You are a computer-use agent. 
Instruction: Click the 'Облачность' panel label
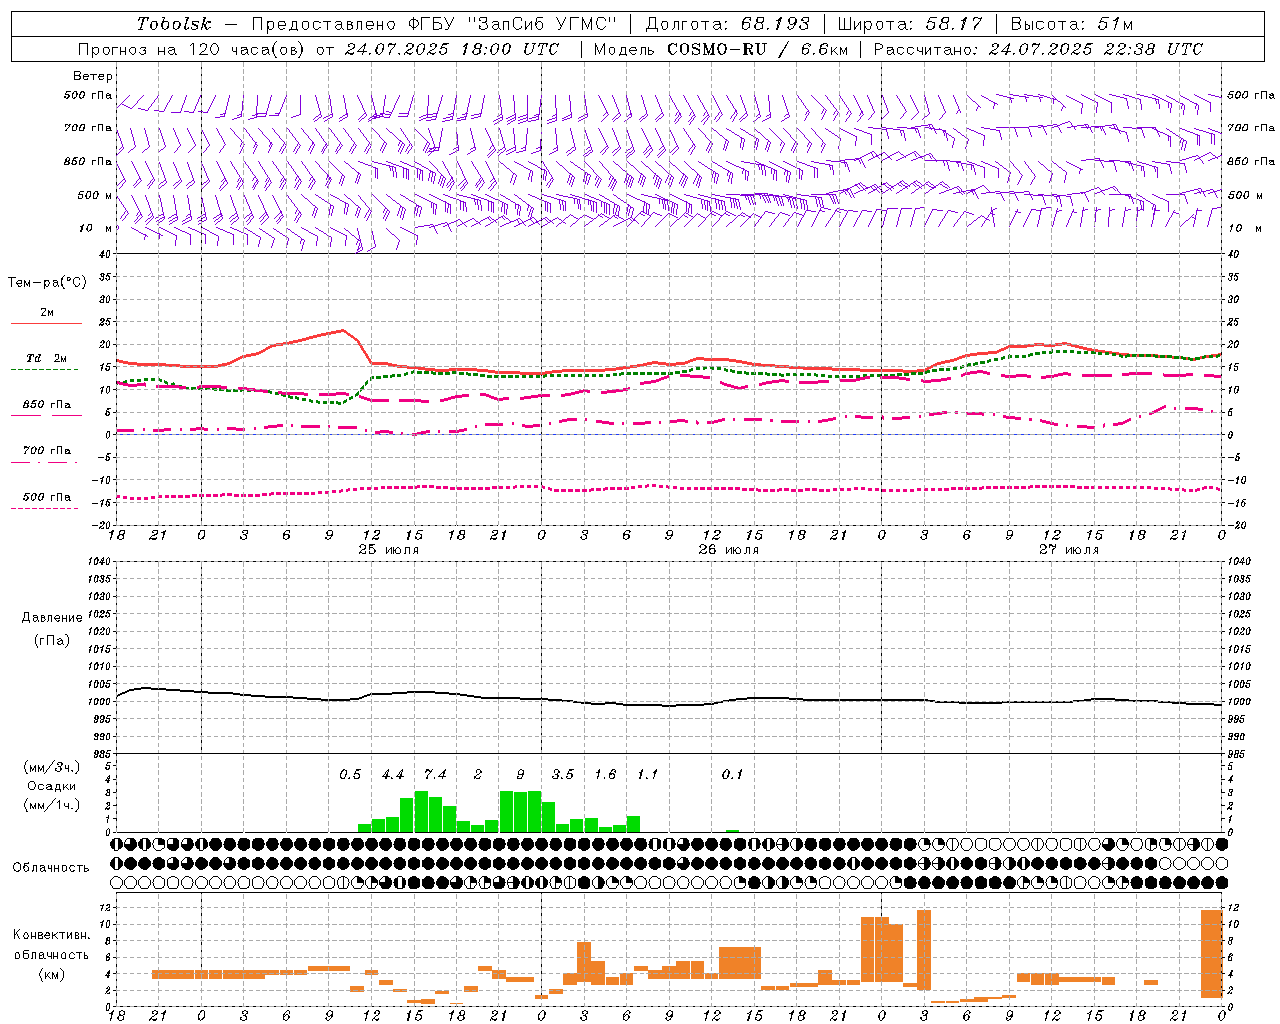(x=51, y=867)
